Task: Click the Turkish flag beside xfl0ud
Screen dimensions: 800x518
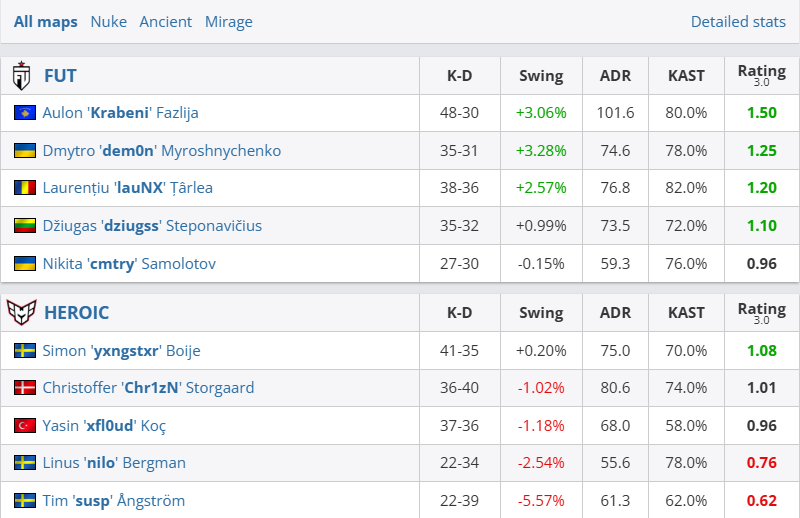Action: (x=24, y=426)
